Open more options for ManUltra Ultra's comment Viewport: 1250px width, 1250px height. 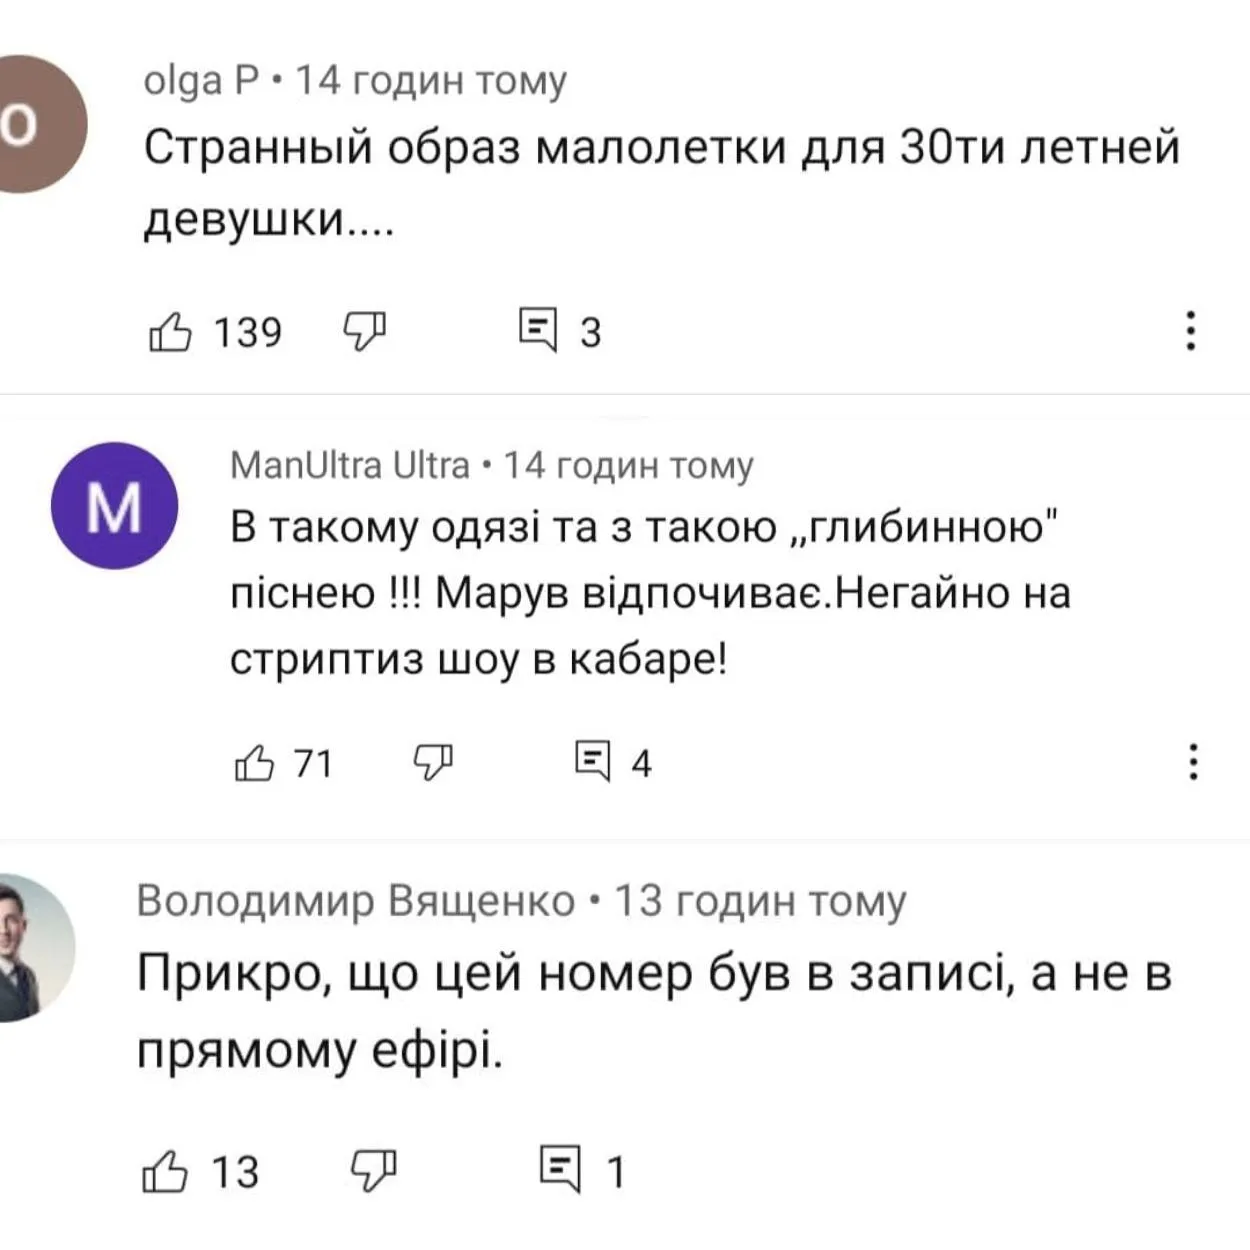(x=1192, y=762)
